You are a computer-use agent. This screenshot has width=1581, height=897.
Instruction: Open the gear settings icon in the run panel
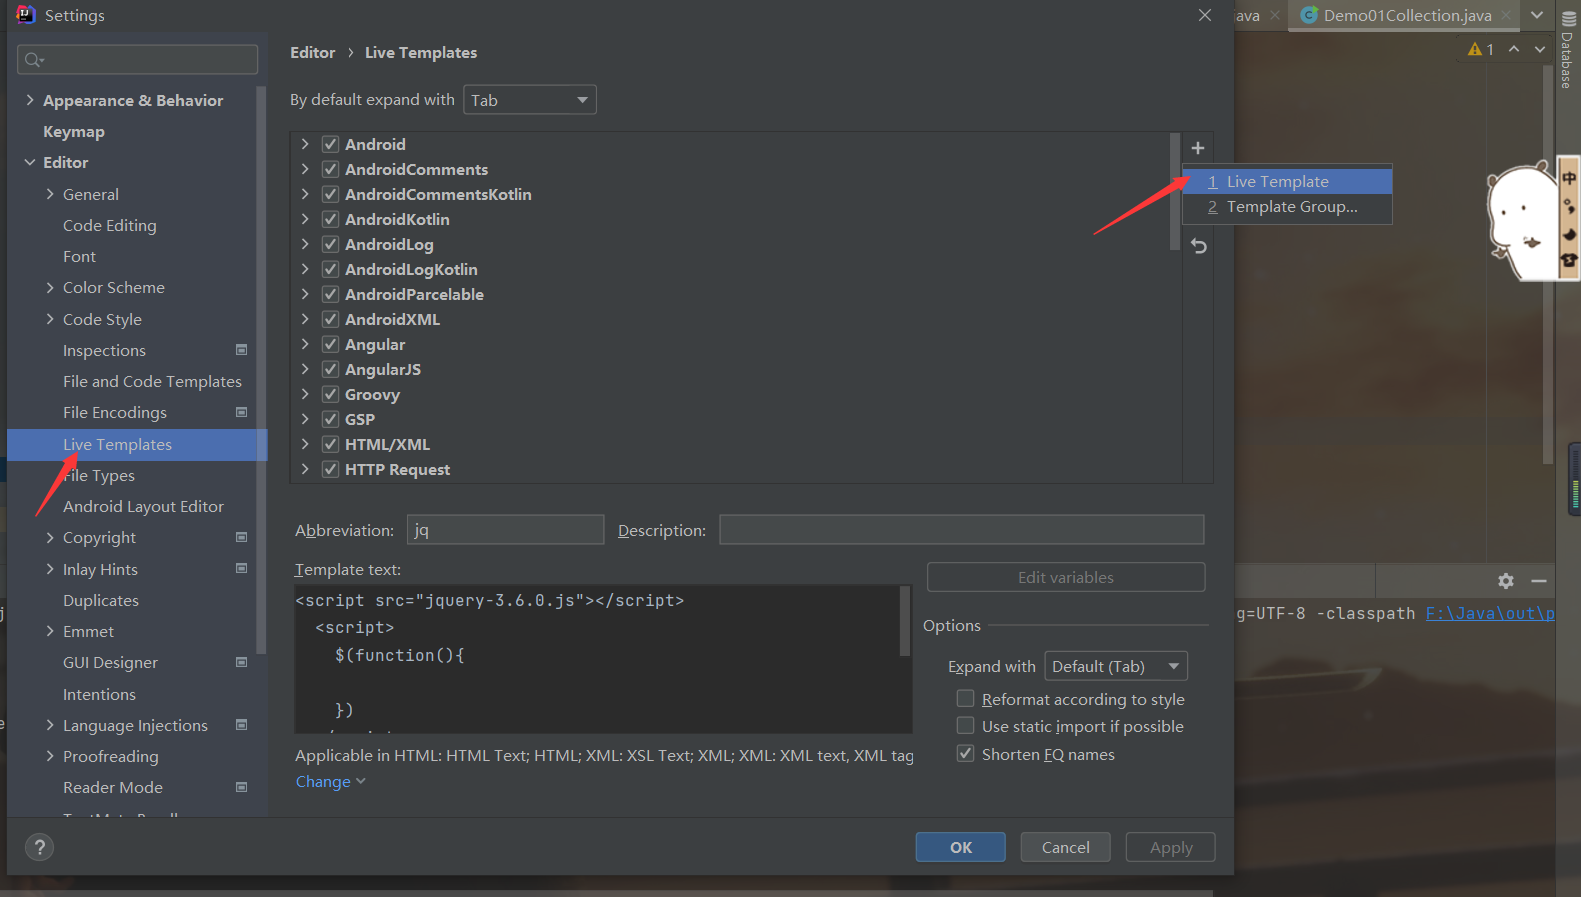click(1506, 581)
